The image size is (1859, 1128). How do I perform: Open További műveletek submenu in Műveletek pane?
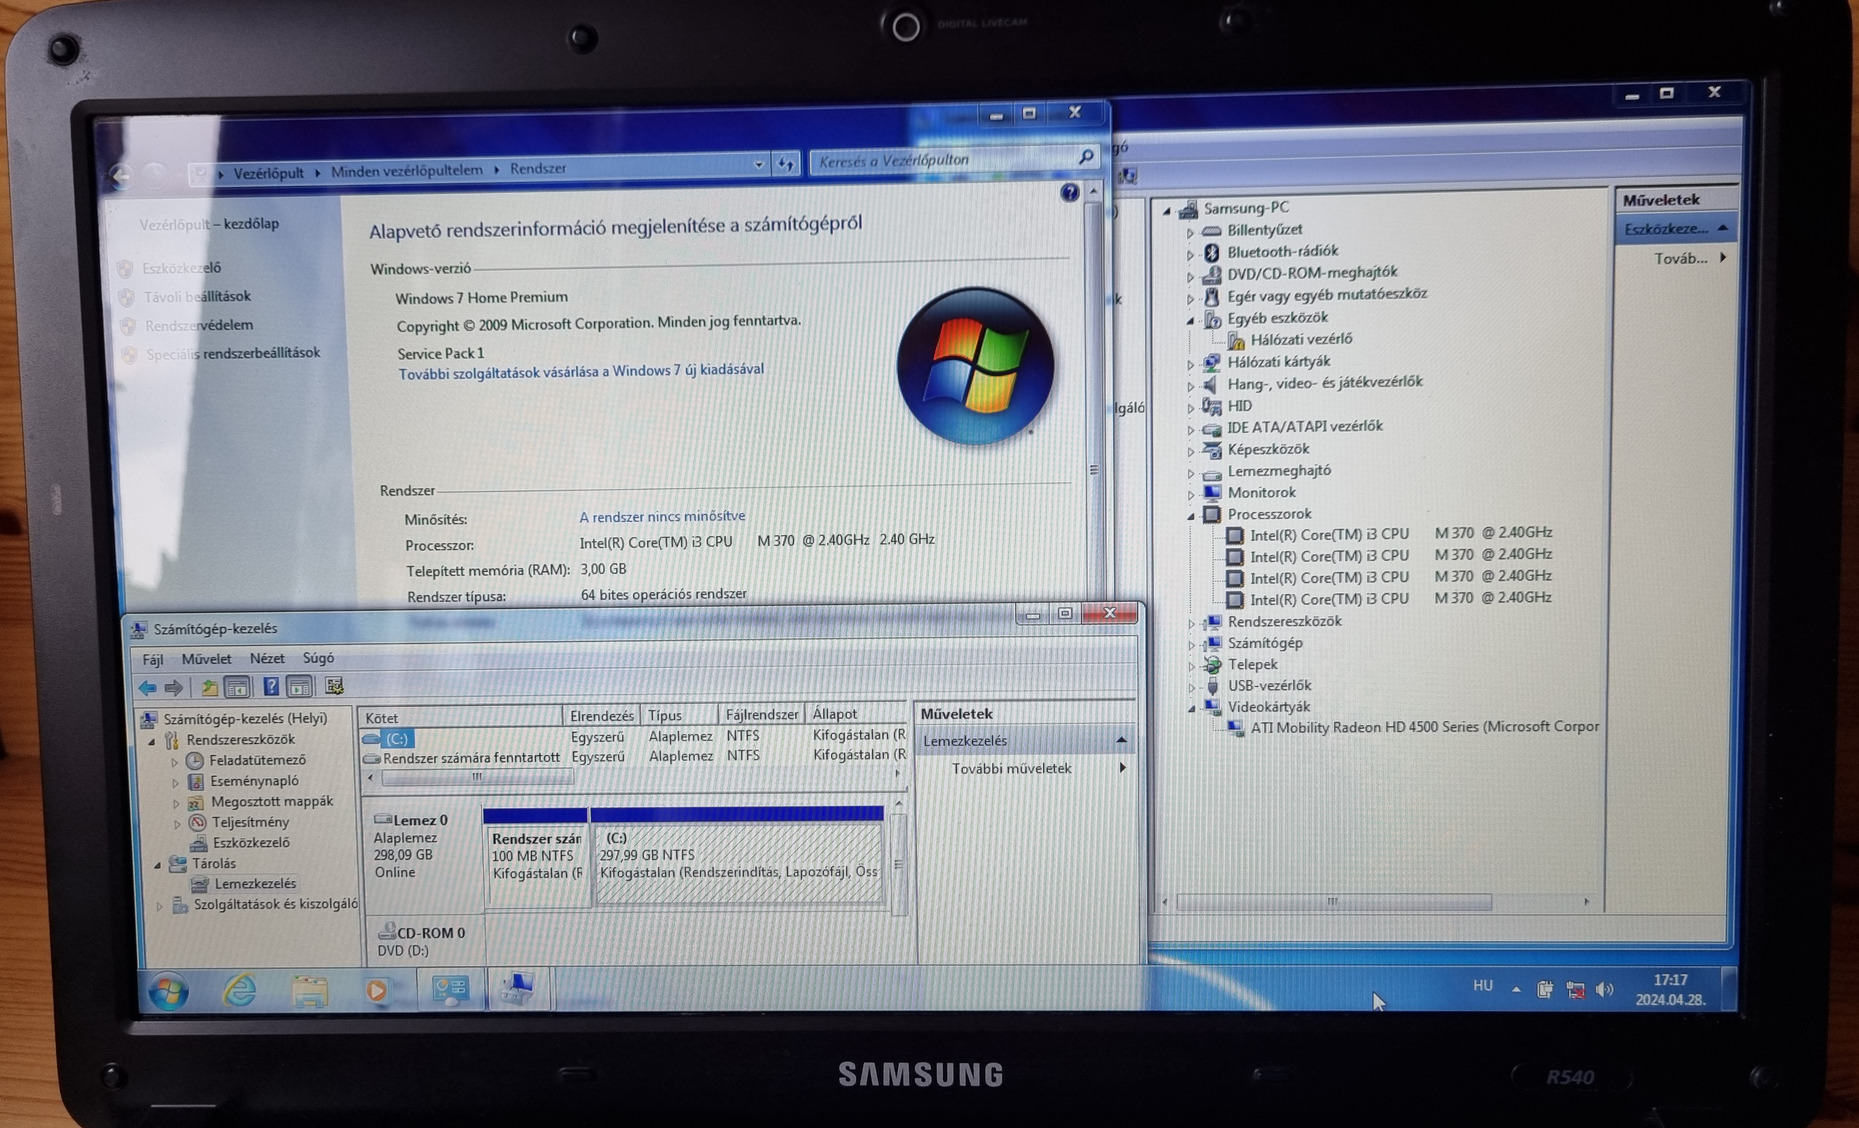[1024, 768]
